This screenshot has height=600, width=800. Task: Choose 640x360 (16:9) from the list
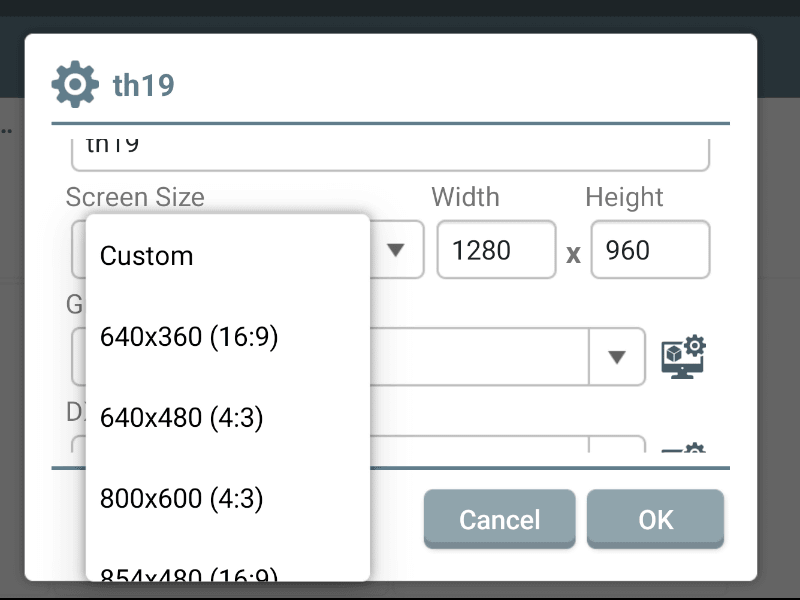[x=189, y=338]
